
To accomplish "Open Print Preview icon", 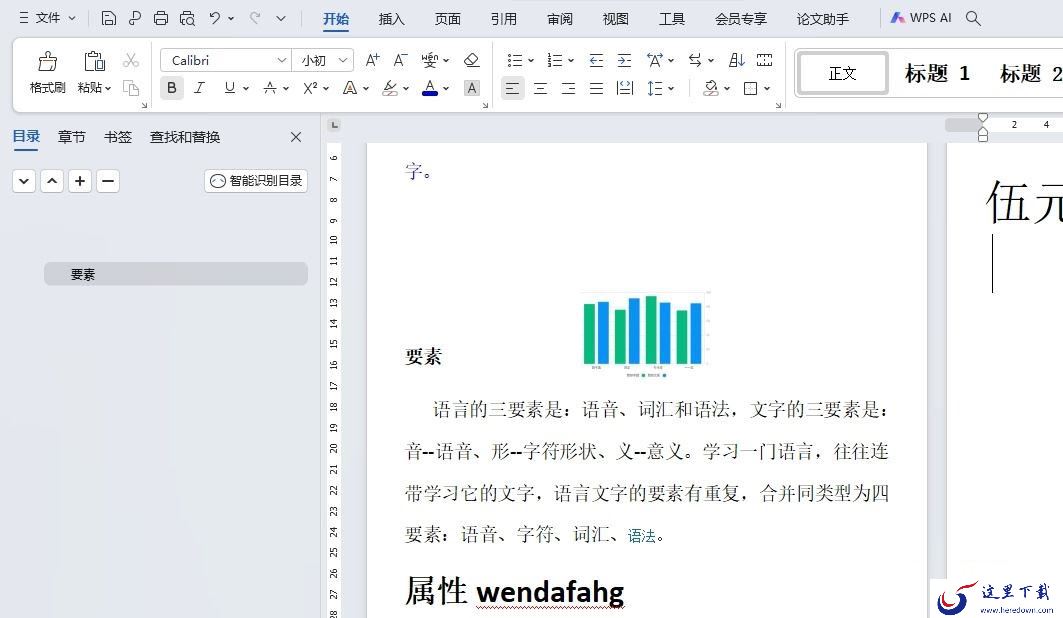I will (x=187, y=18).
